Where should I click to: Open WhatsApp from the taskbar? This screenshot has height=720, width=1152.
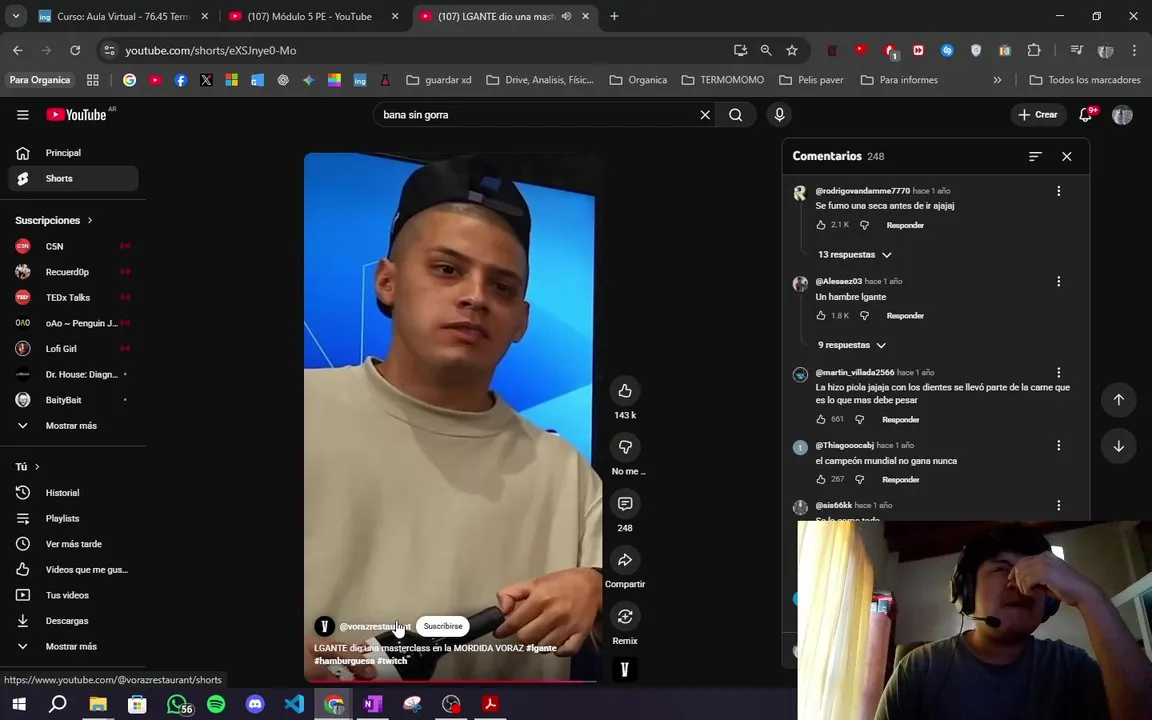(177, 704)
